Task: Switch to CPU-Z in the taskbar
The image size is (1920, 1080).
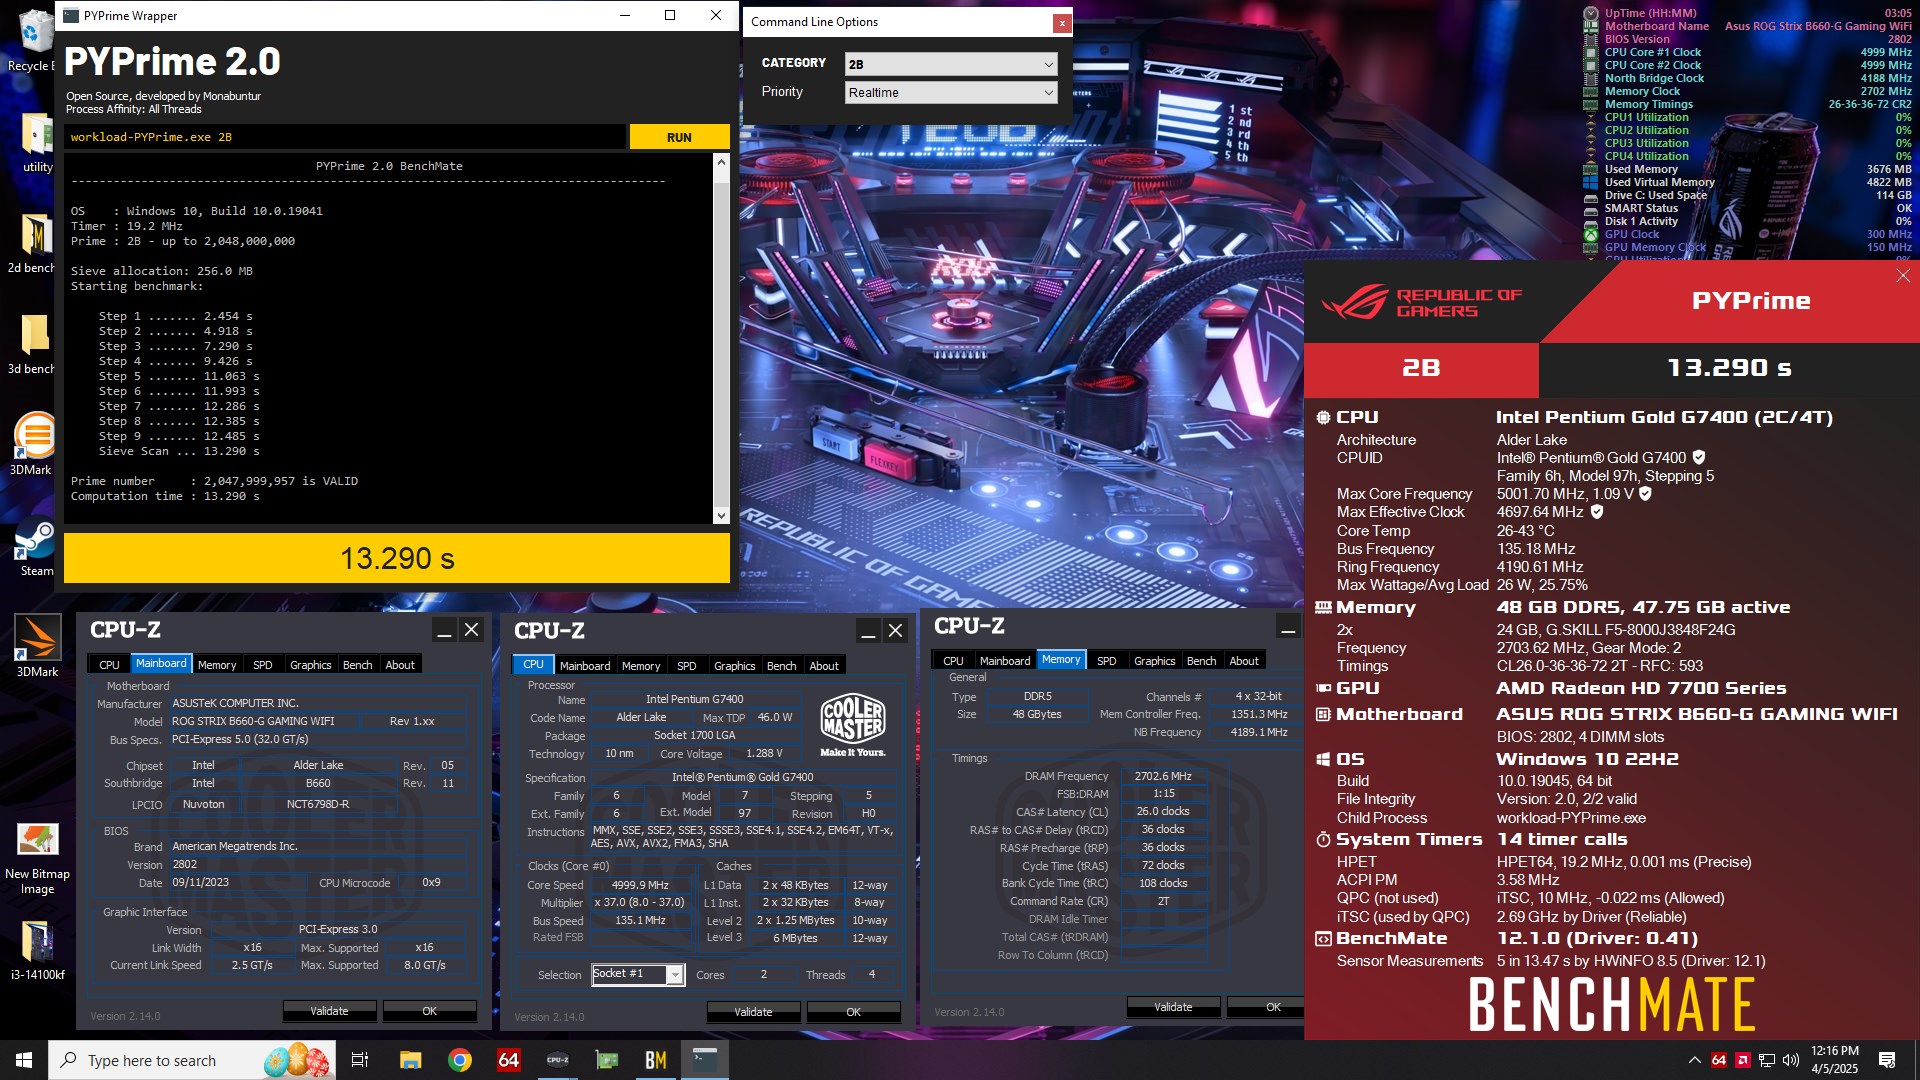Action: (558, 1060)
